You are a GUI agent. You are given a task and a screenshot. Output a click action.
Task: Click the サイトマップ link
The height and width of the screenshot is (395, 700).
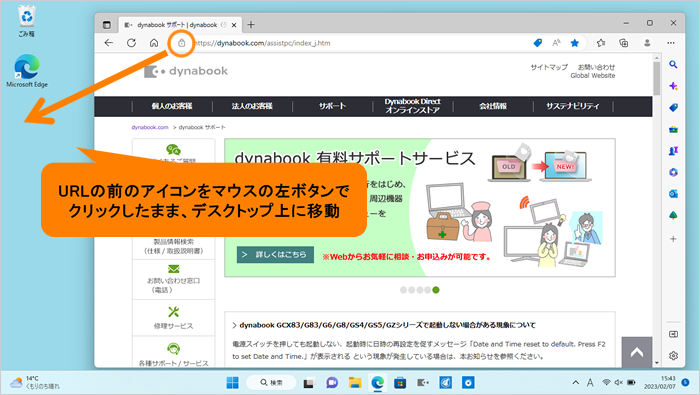549,67
